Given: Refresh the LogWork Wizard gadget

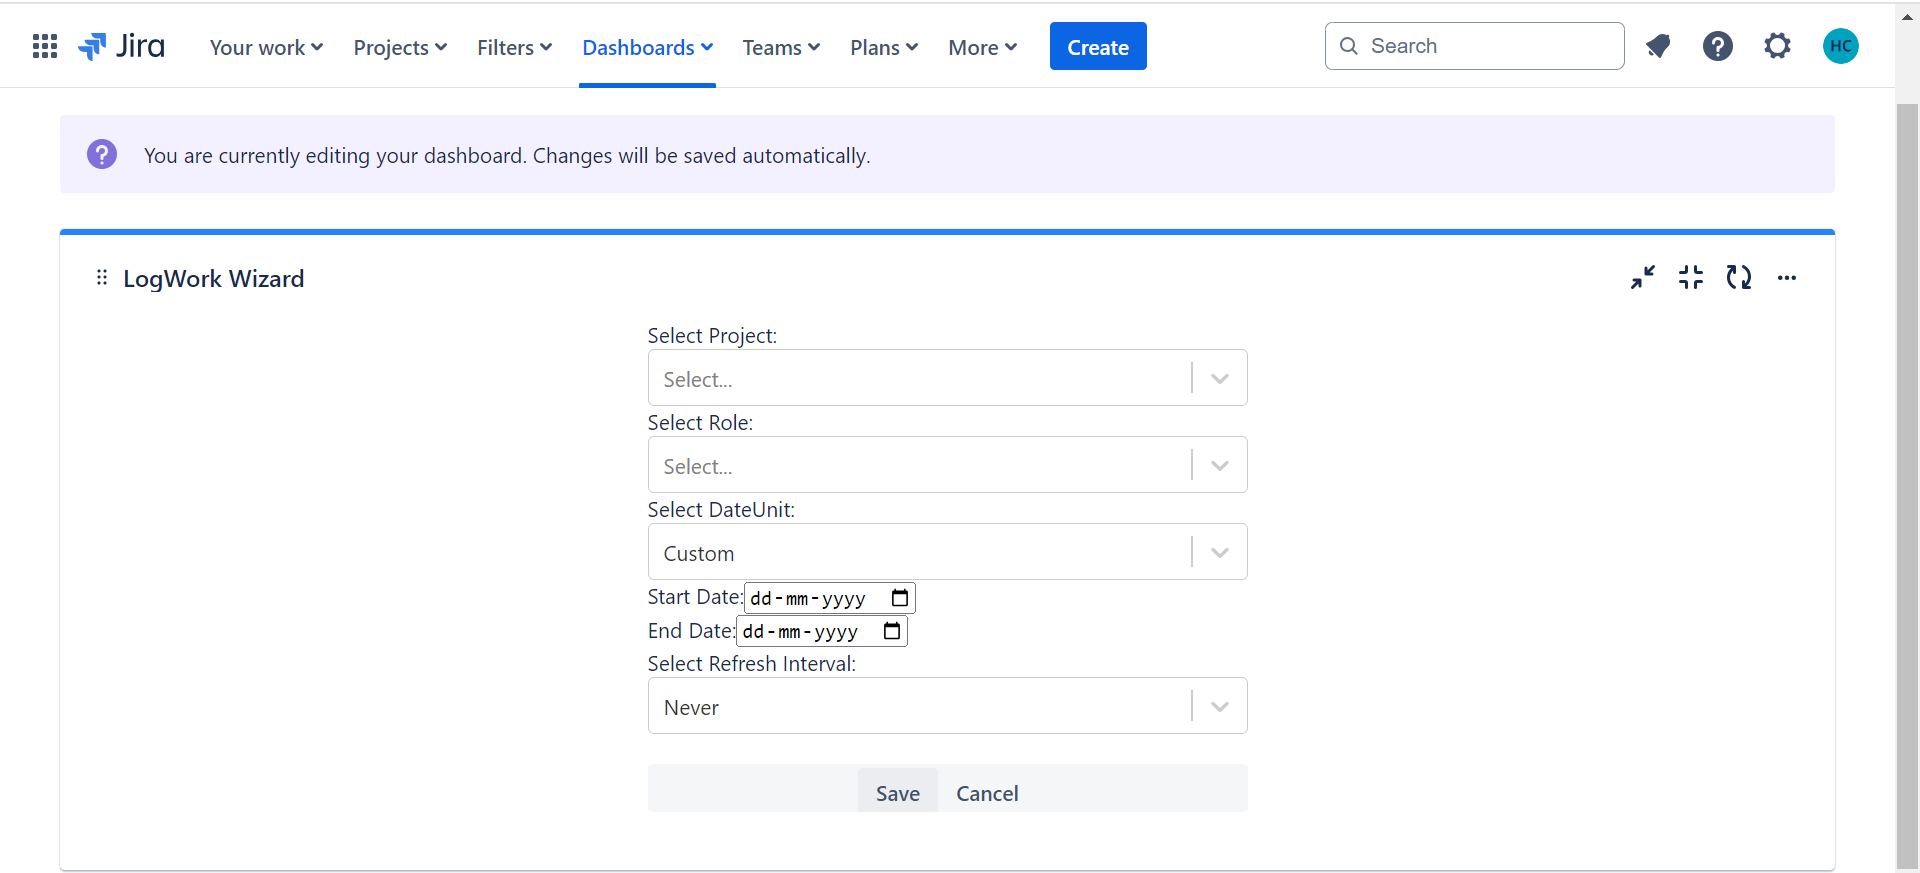Looking at the screenshot, I should [1739, 277].
